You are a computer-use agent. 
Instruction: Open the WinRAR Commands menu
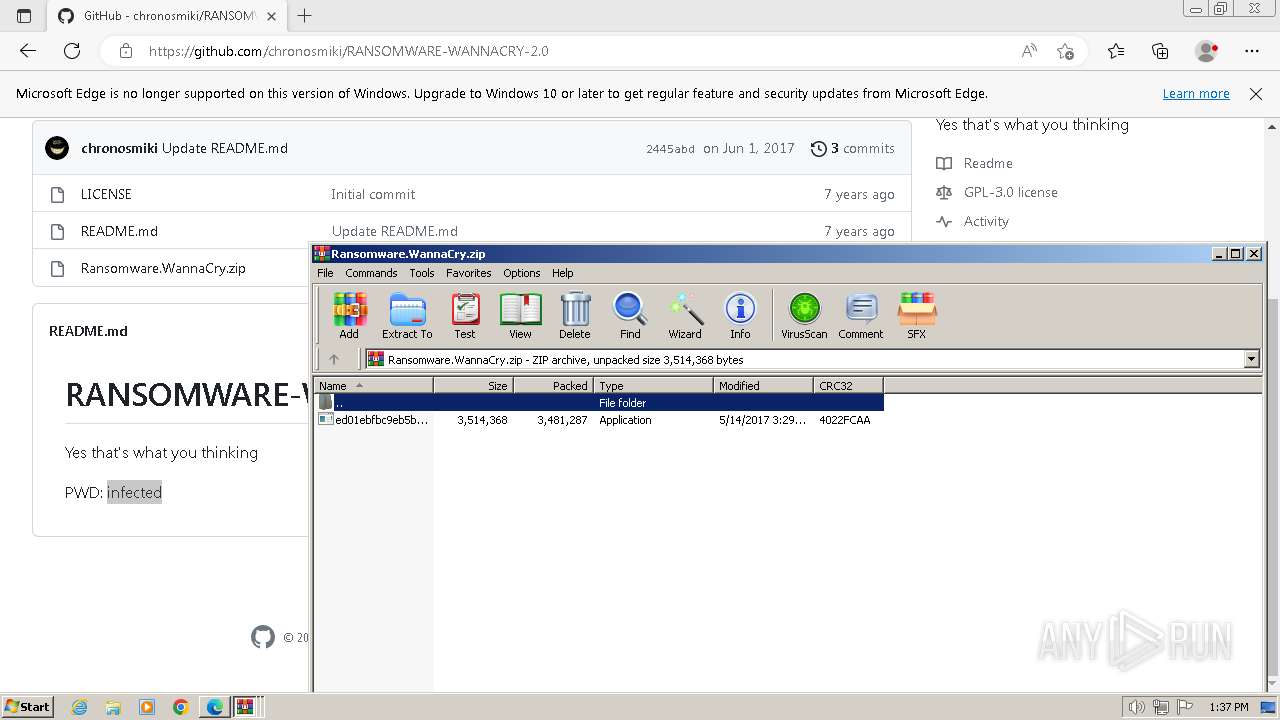coord(371,273)
